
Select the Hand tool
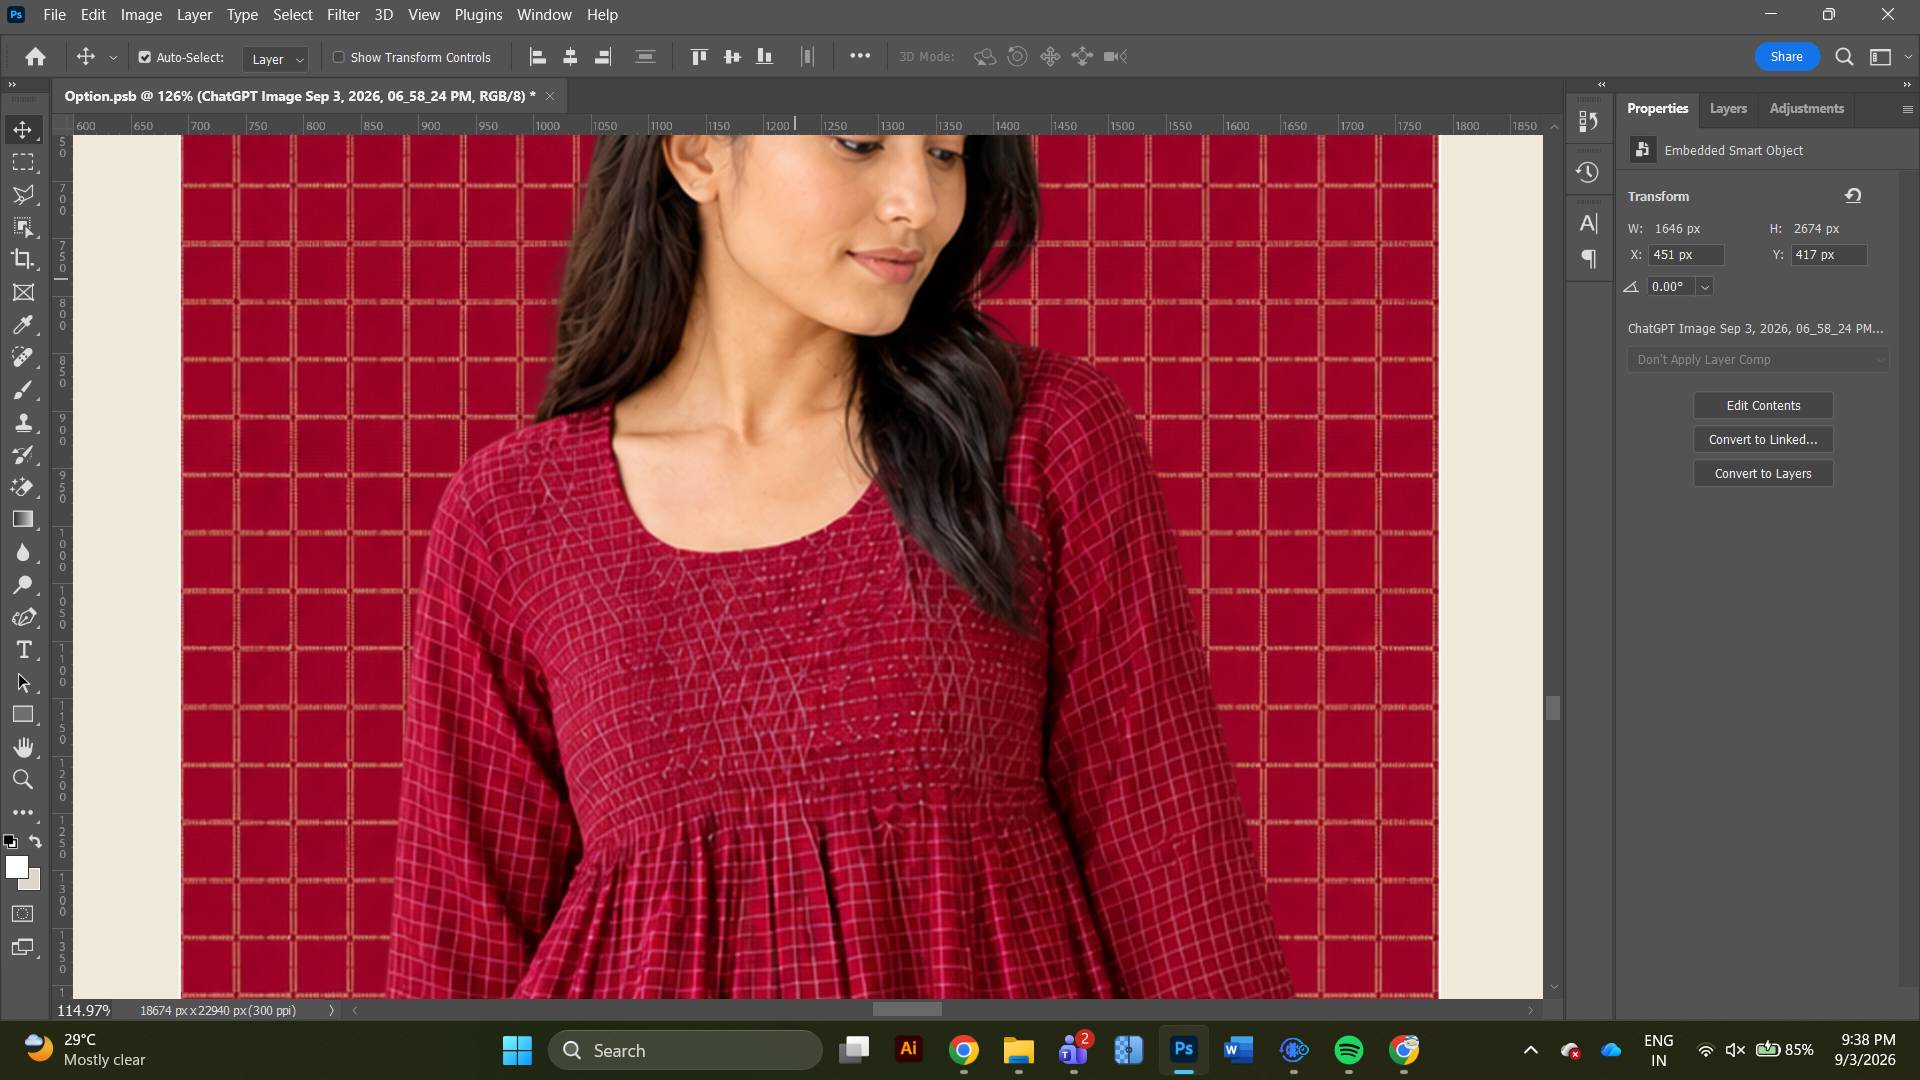(23, 747)
